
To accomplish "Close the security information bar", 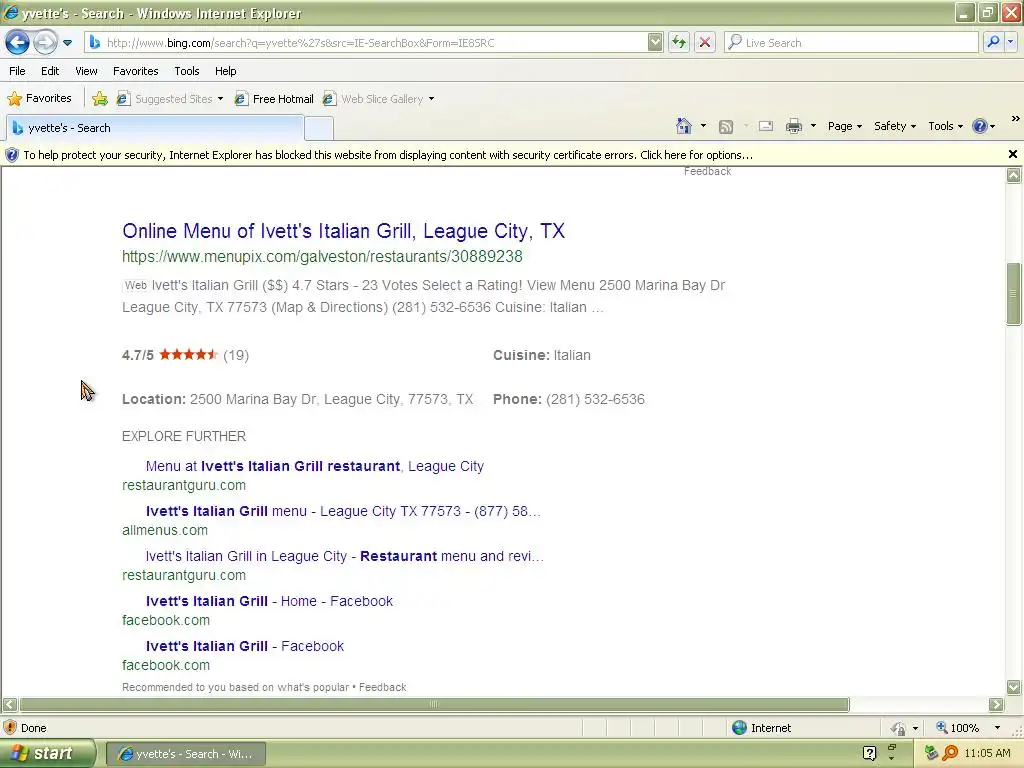I will point(1012,154).
